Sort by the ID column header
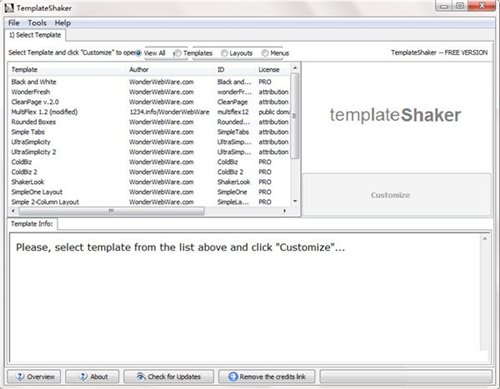The height and width of the screenshot is (389, 500). [x=235, y=70]
